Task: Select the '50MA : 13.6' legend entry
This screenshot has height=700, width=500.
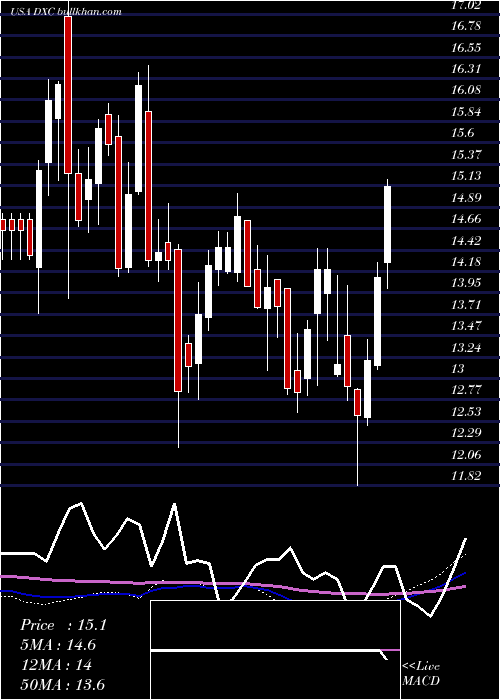Action: (x=62, y=685)
